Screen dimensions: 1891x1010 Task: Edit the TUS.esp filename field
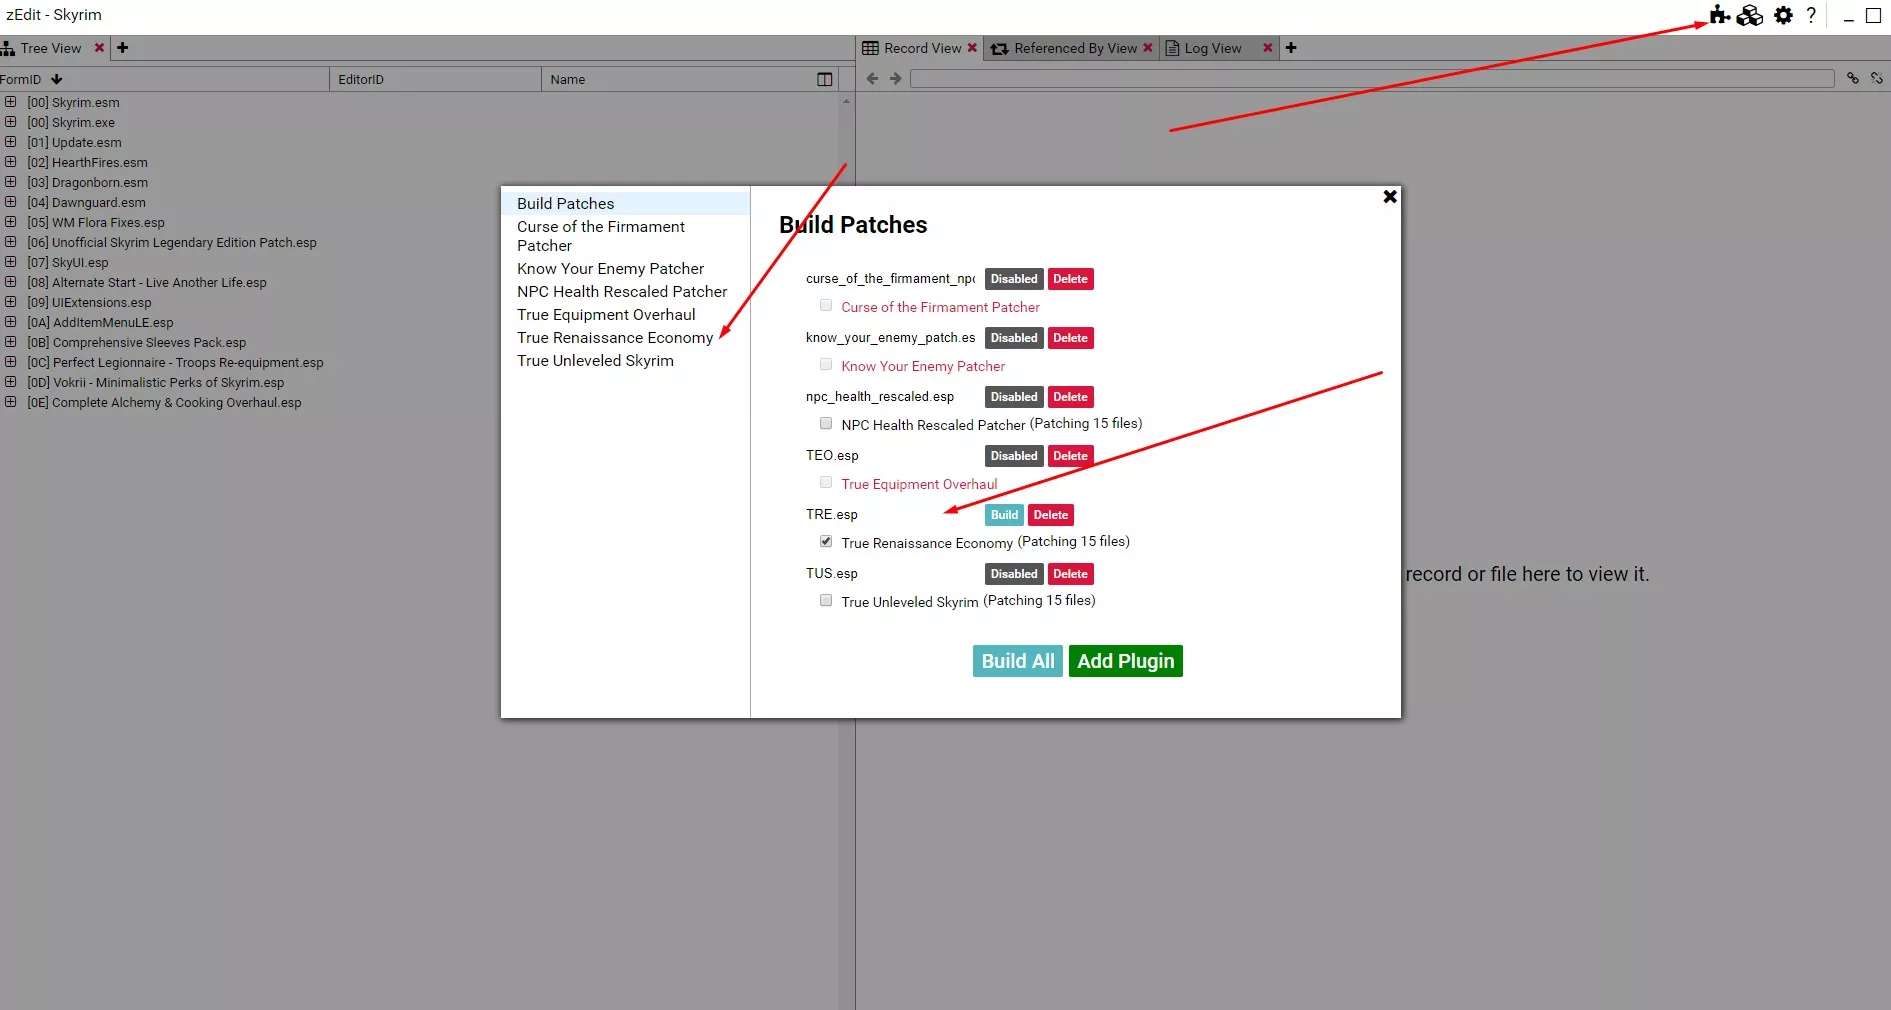tap(891, 573)
